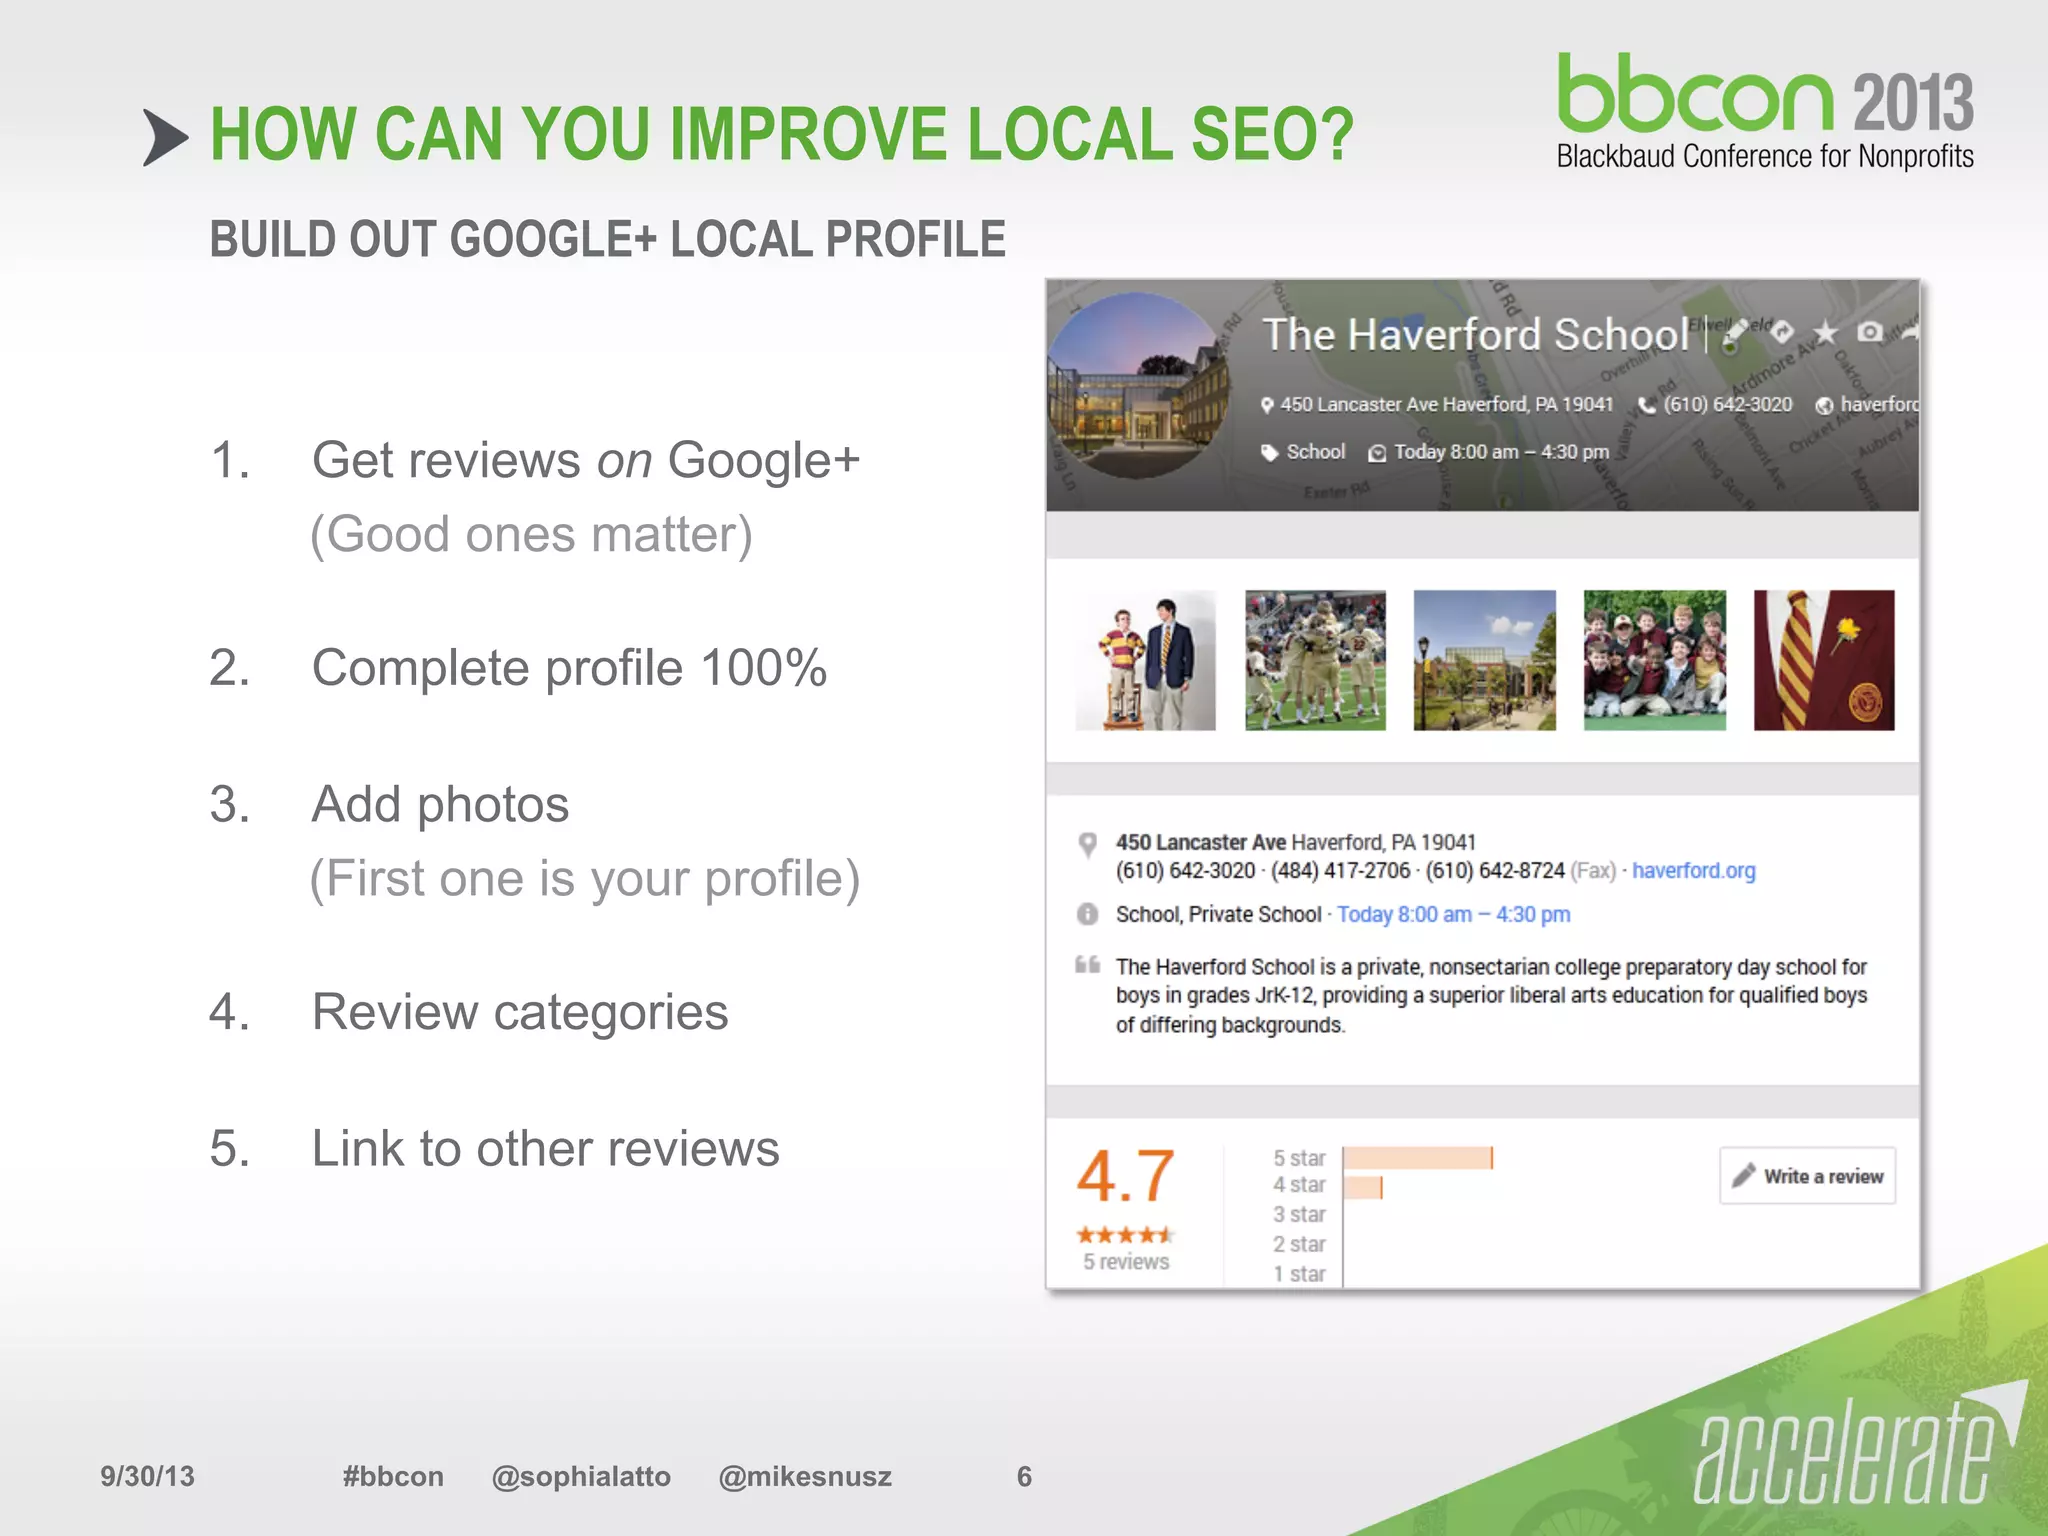Click the slide number 6 in footer
Image resolution: width=2048 pixels, height=1536 pixels.
point(1024,1477)
